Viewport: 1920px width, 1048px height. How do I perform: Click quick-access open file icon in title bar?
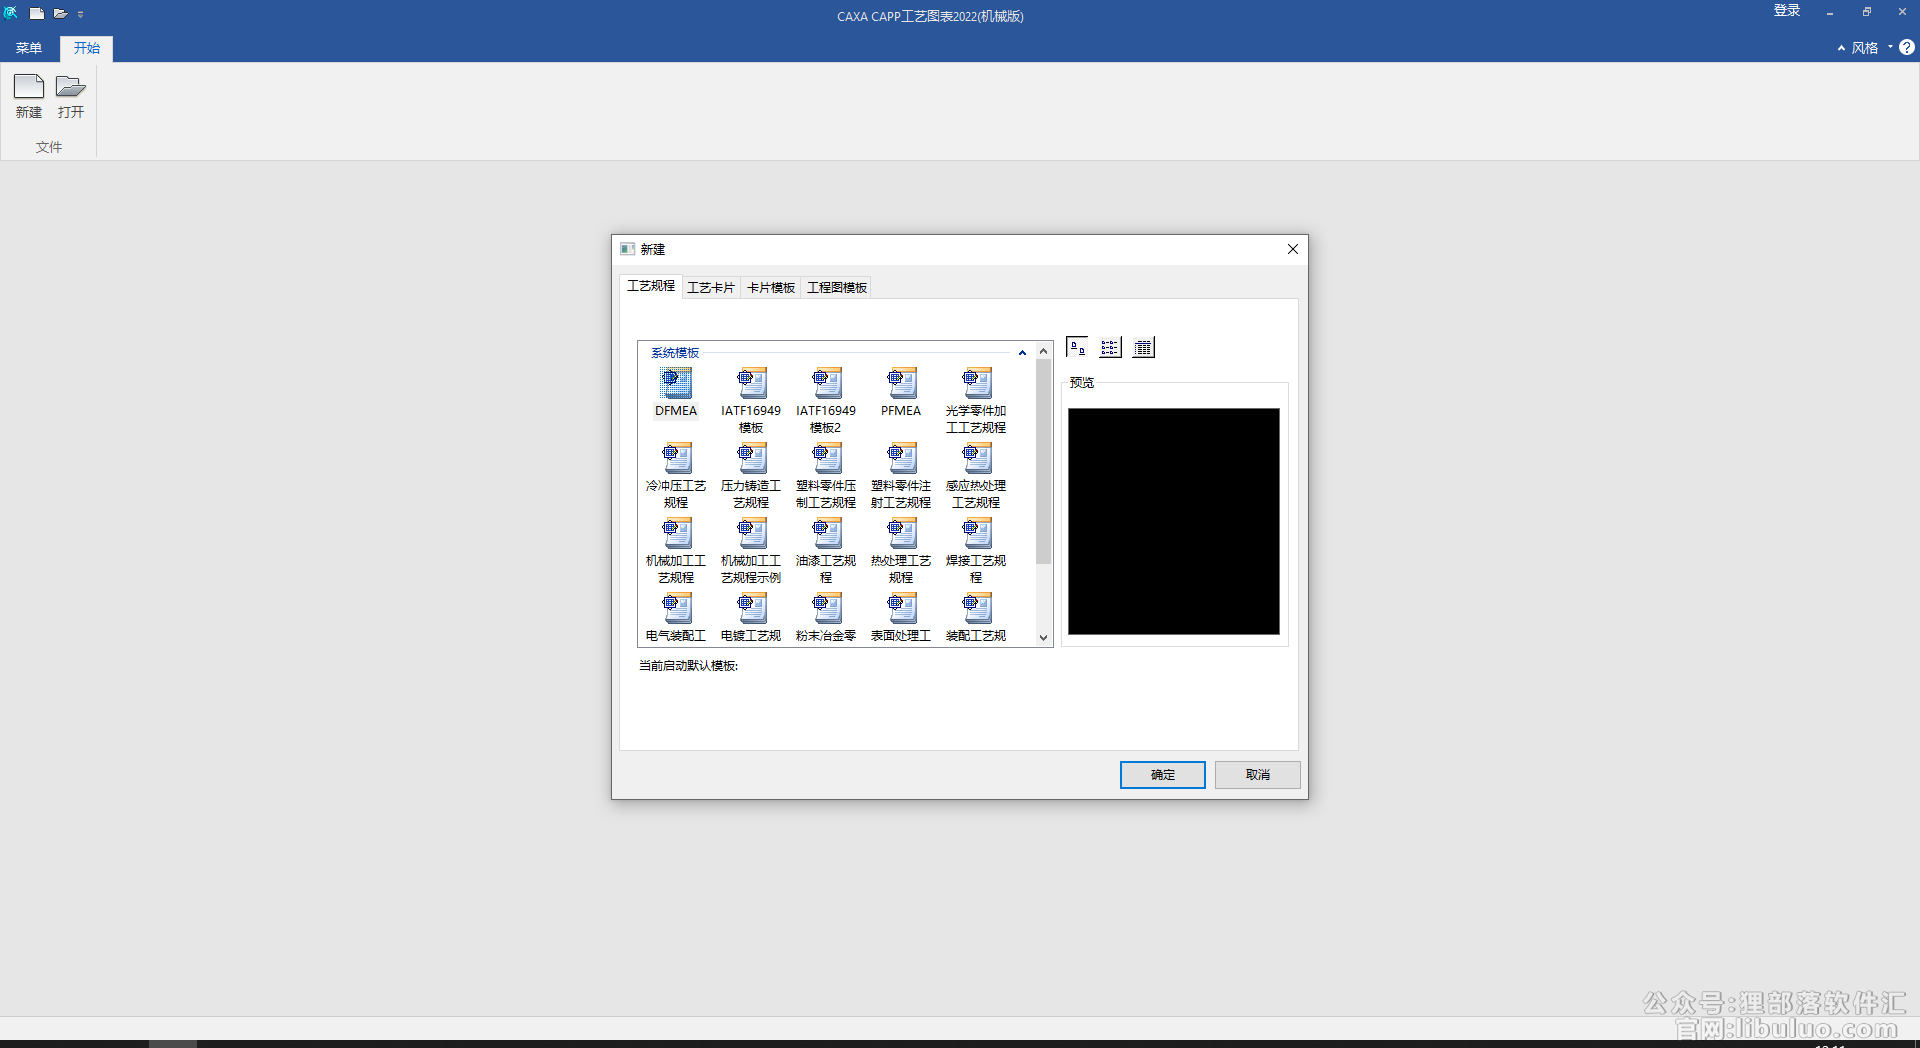pyautogui.click(x=60, y=14)
